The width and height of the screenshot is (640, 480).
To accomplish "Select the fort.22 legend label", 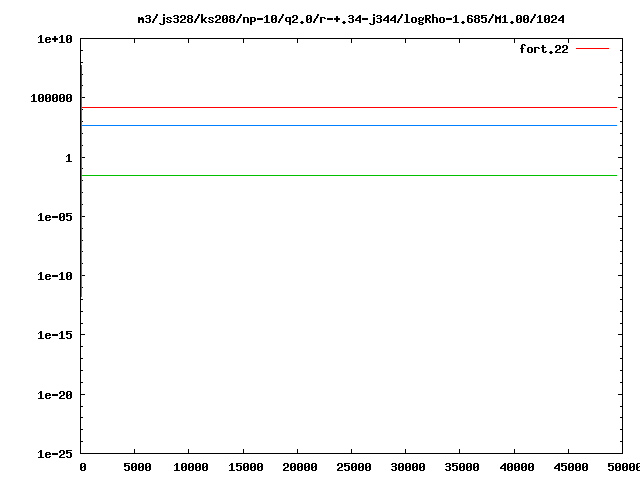I will 544,49.
